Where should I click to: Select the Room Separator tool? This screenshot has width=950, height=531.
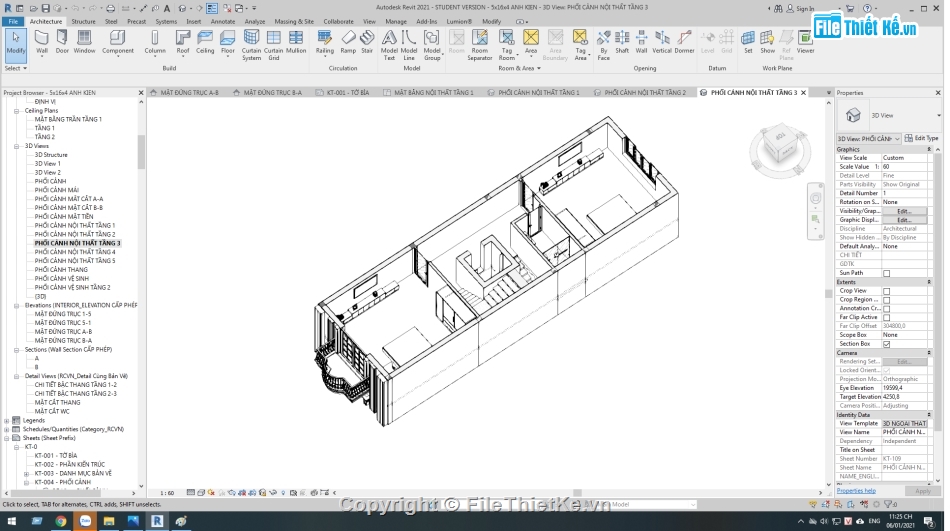[x=480, y=45]
